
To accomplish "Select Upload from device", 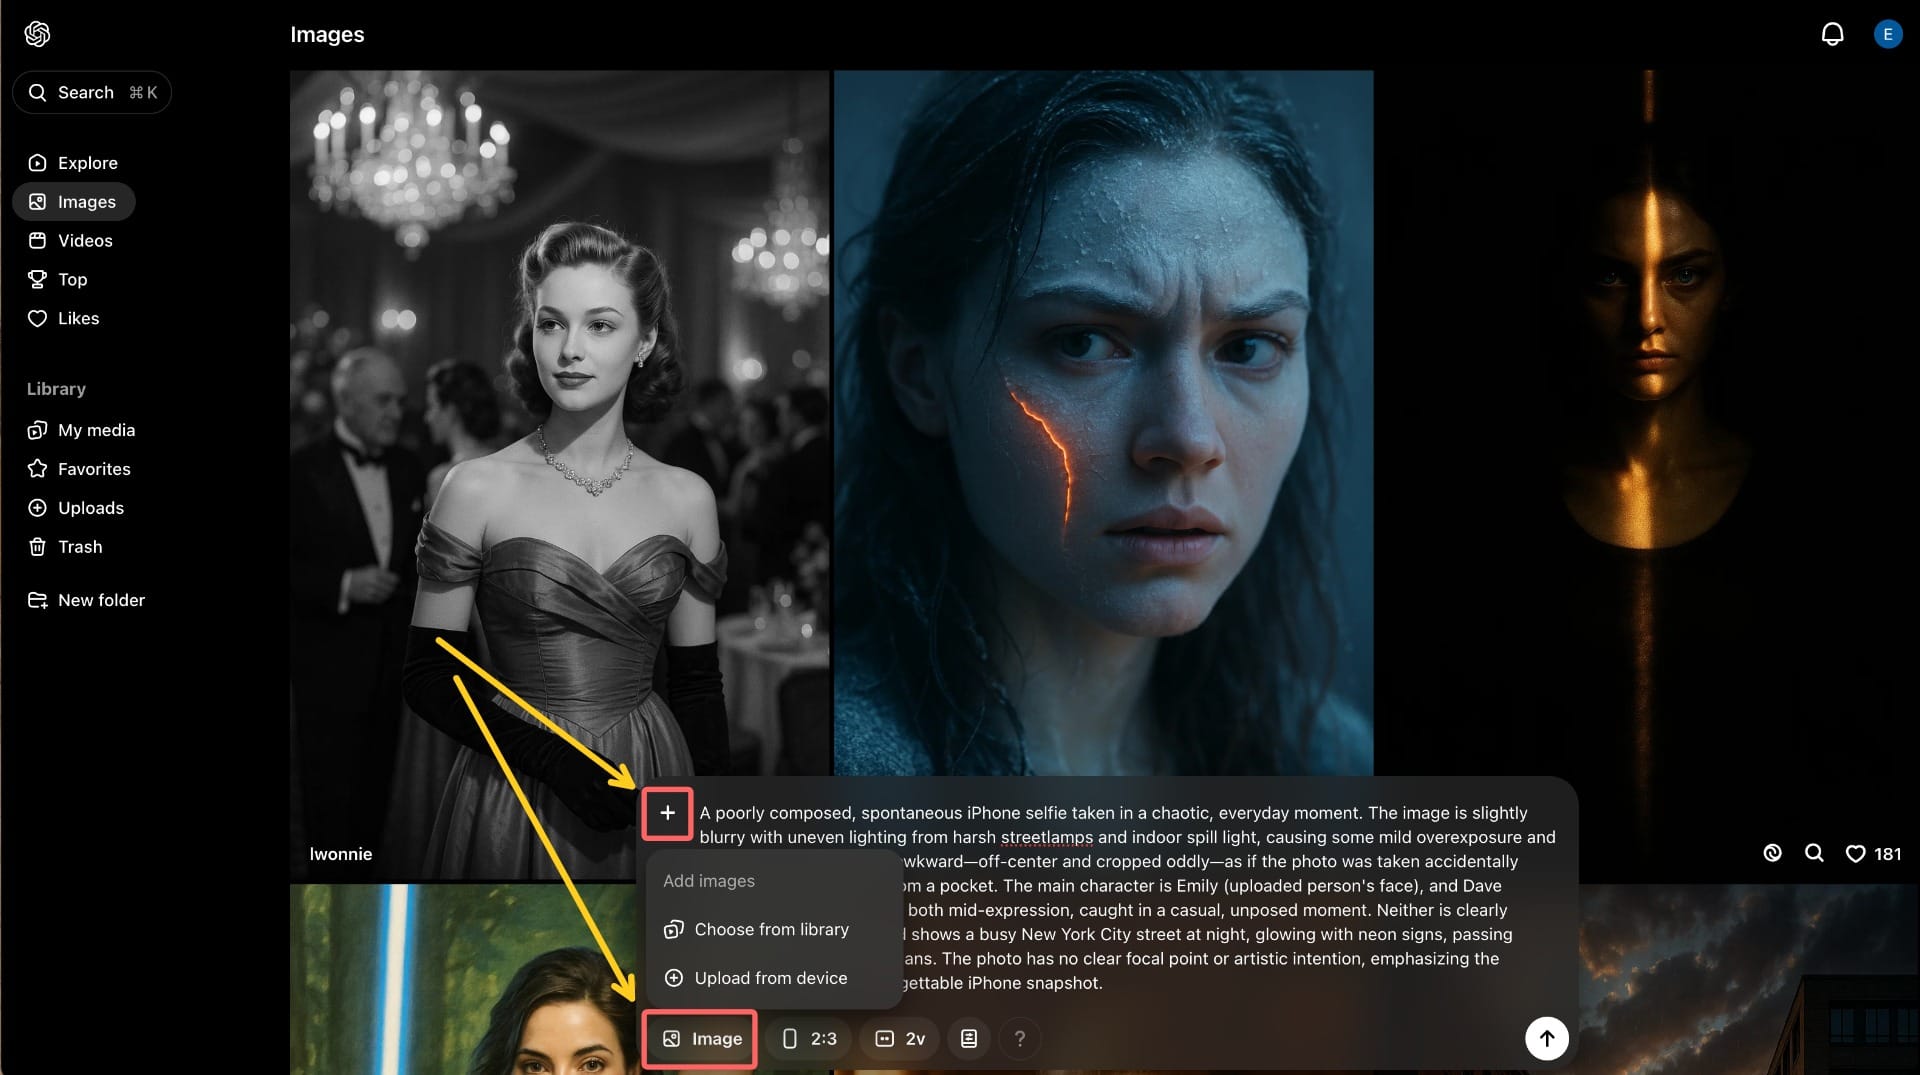I will click(x=770, y=978).
